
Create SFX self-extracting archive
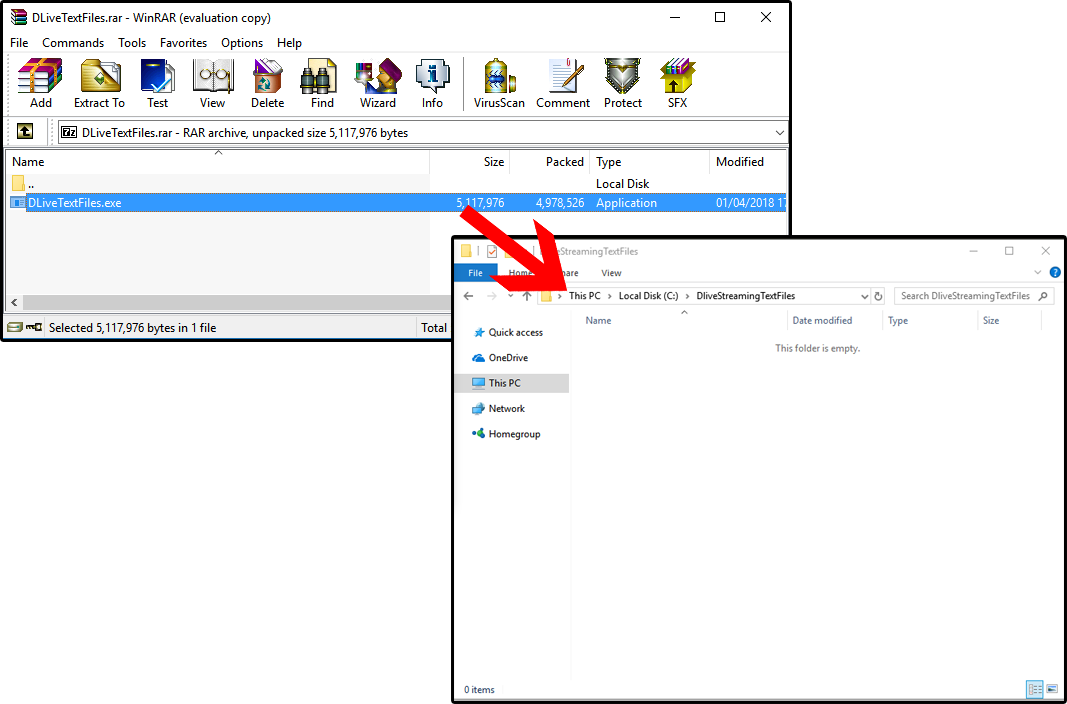point(677,83)
